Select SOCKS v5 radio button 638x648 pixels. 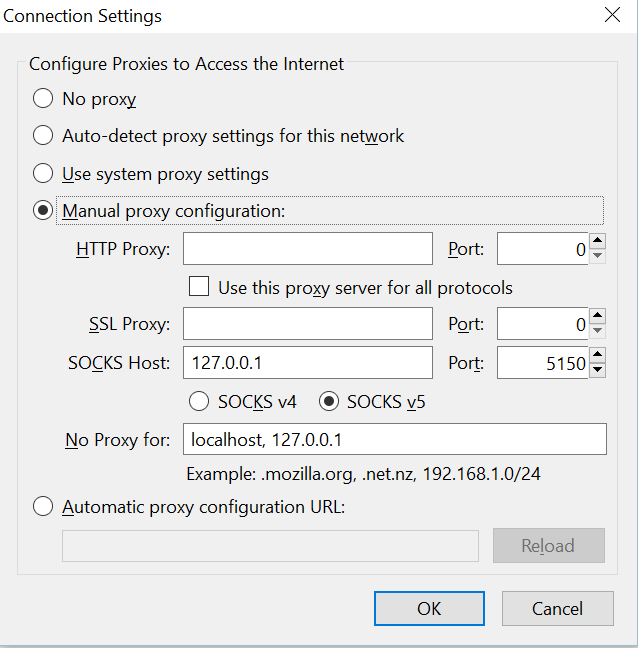[329, 402]
